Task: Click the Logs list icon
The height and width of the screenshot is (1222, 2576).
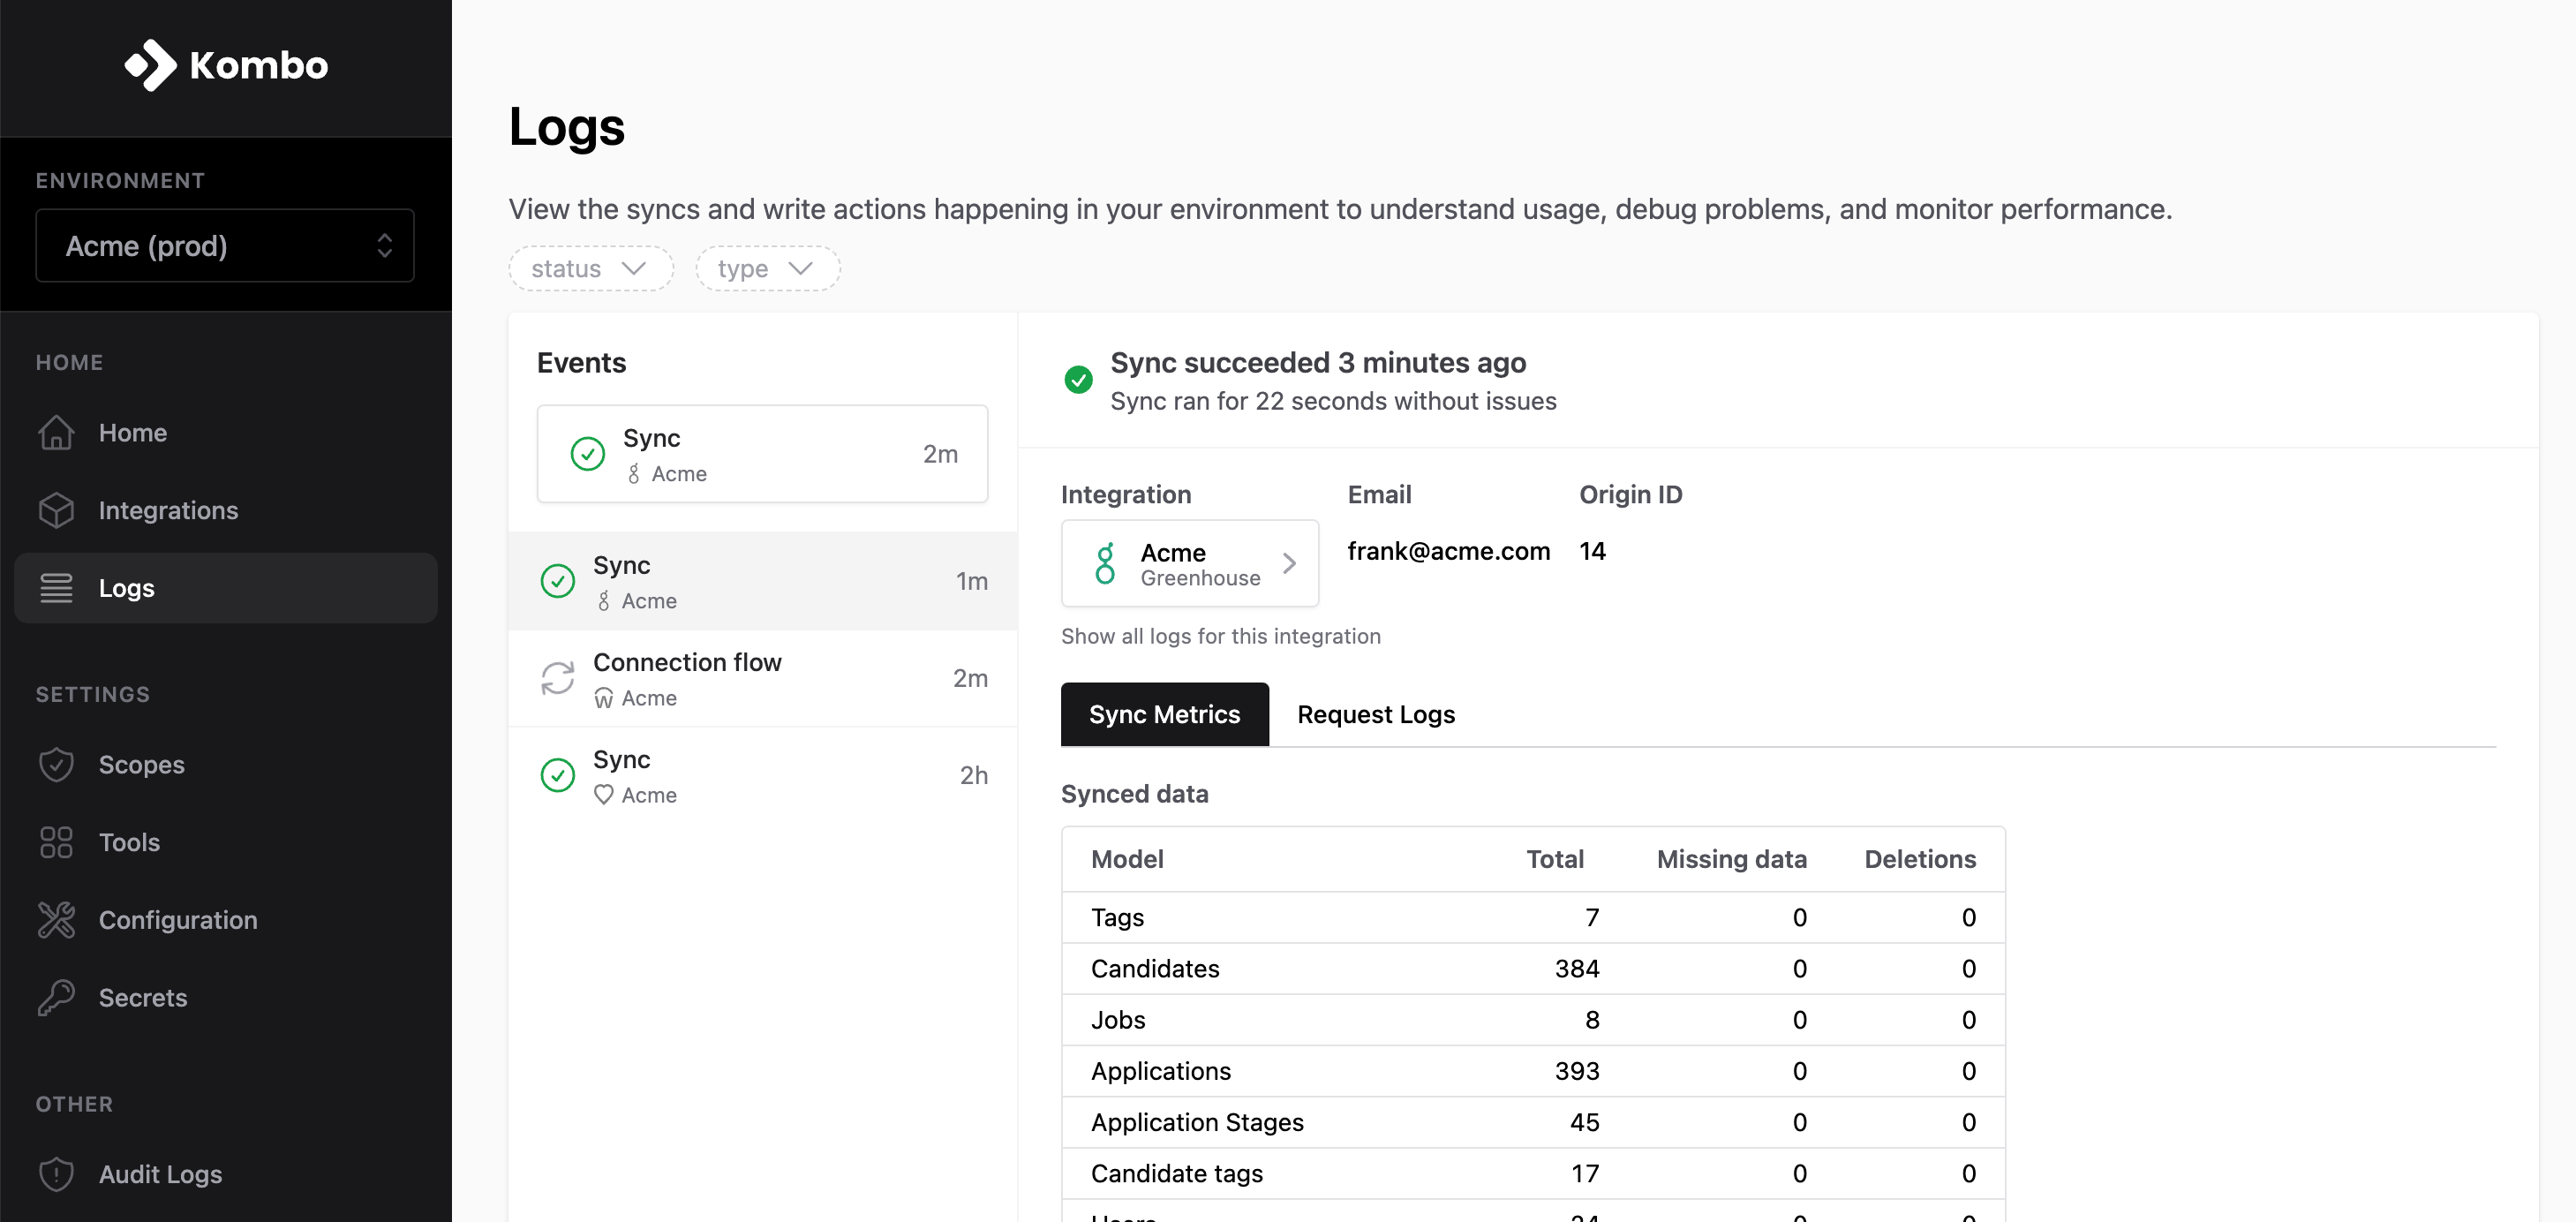Action: pyautogui.click(x=56, y=588)
